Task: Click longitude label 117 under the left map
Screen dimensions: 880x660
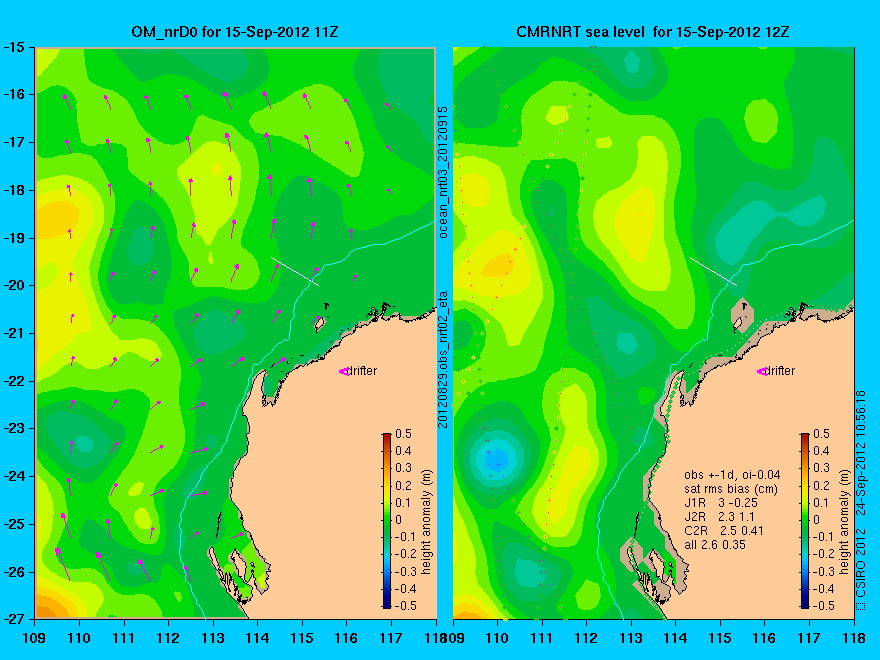Action: point(391,638)
